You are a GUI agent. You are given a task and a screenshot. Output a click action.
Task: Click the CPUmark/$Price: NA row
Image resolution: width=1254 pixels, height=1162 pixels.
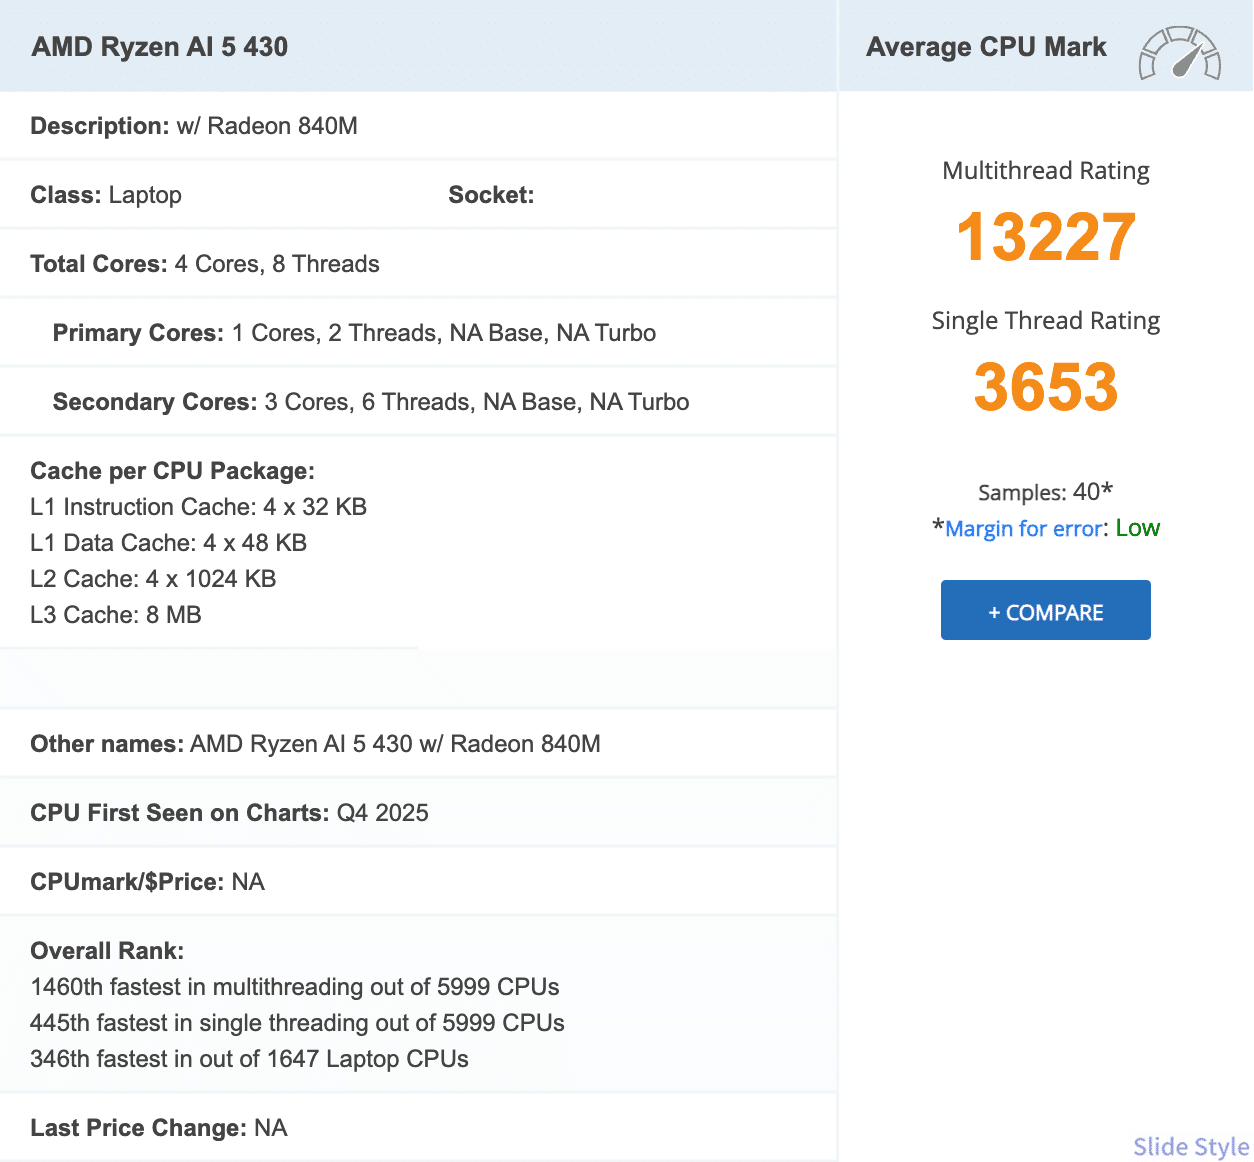(418, 882)
